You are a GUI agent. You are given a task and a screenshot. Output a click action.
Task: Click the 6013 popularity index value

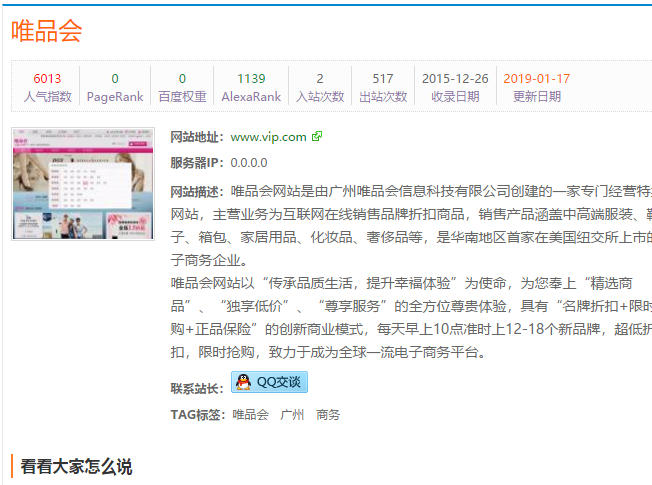coord(47,79)
